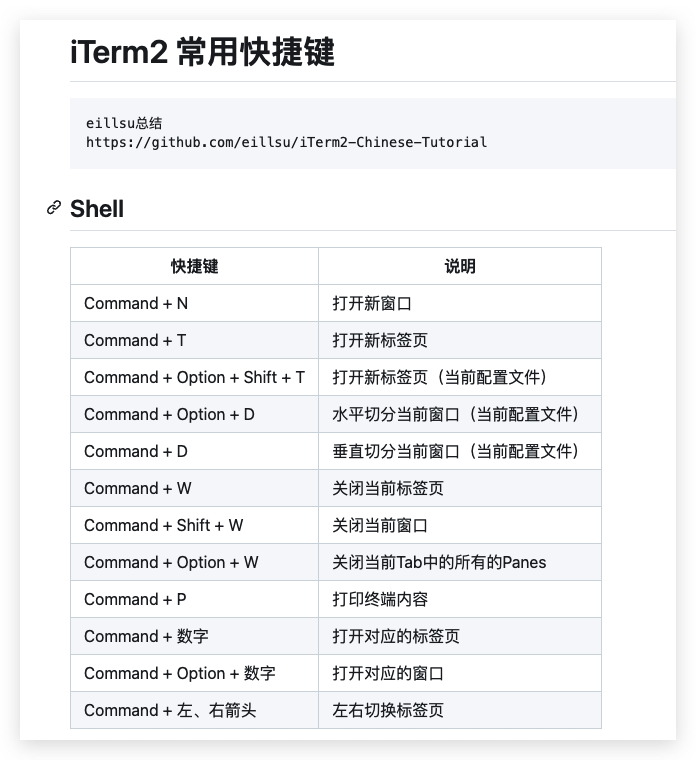This screenshot has width=696, height=760.
Task: Click the Command + Option + D cell
Action: click(x=194, y=414)
